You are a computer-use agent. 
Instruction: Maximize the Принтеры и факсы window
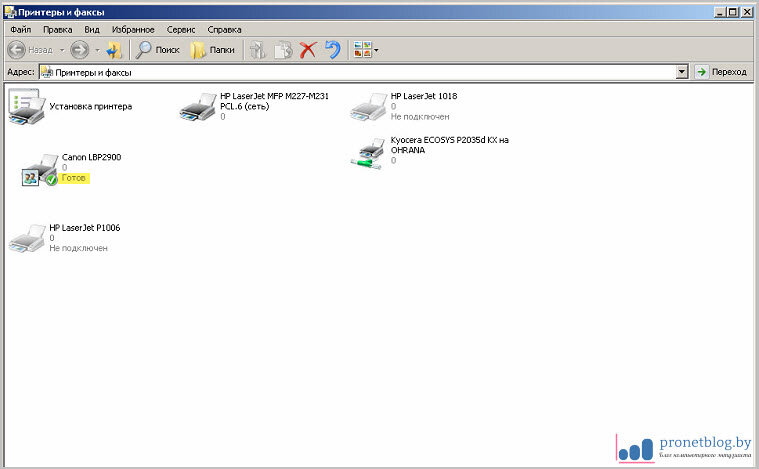click(x=733, y=13)
